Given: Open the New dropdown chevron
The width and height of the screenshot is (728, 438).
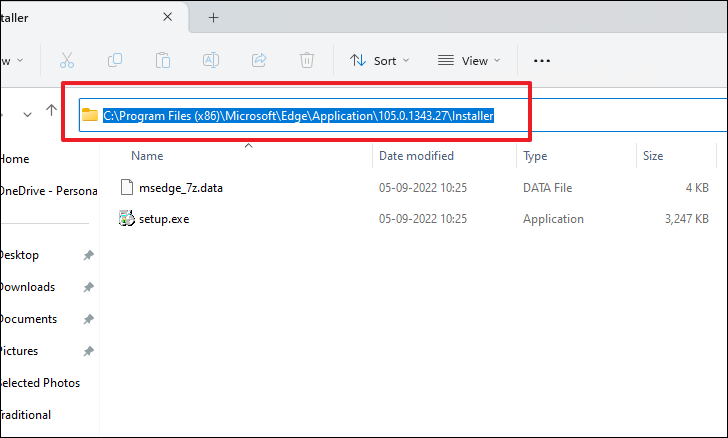Looking at the screenshot, I should pyautogui.click(x=20, y=60).
